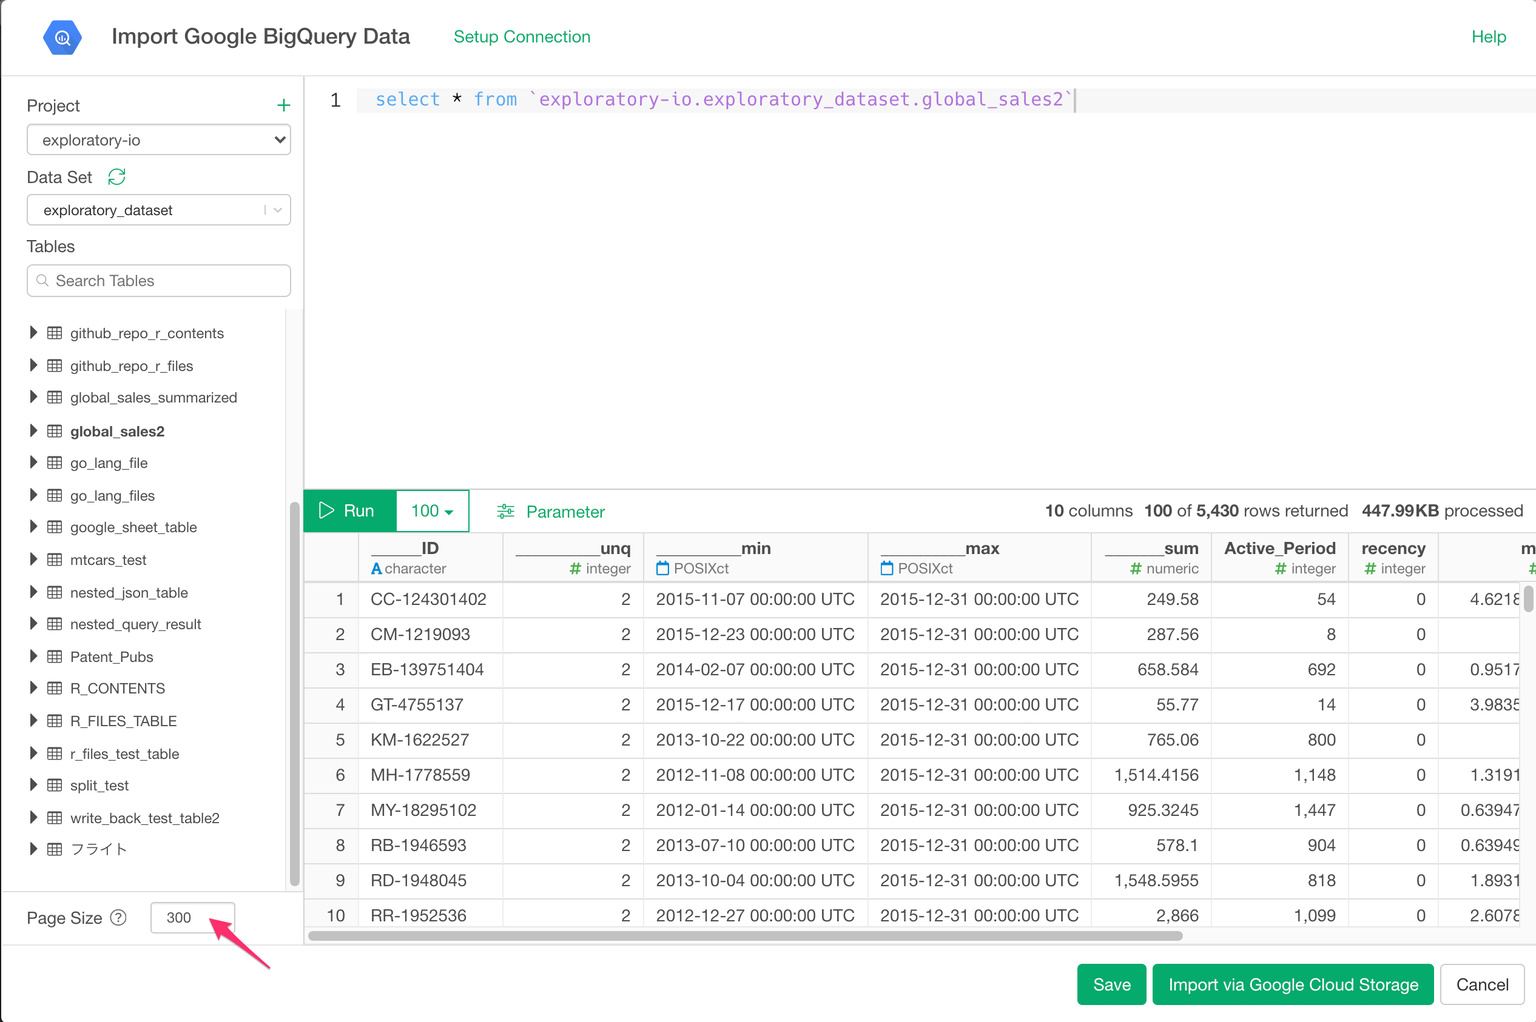
Task: Refresh the Data Set list
Action: tap(117, 177)
